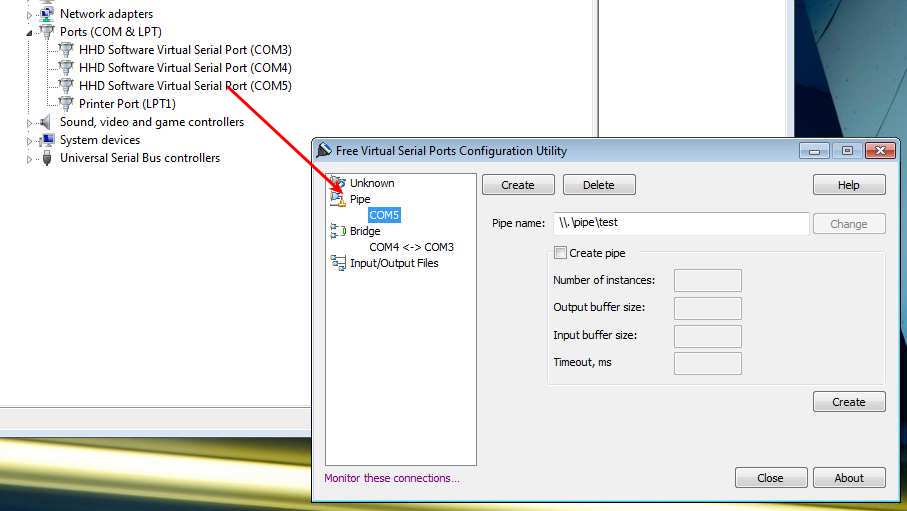Select the Network adapters label
Screen dimensions: 907x511
pyautogui.click(x=106, y=13)
